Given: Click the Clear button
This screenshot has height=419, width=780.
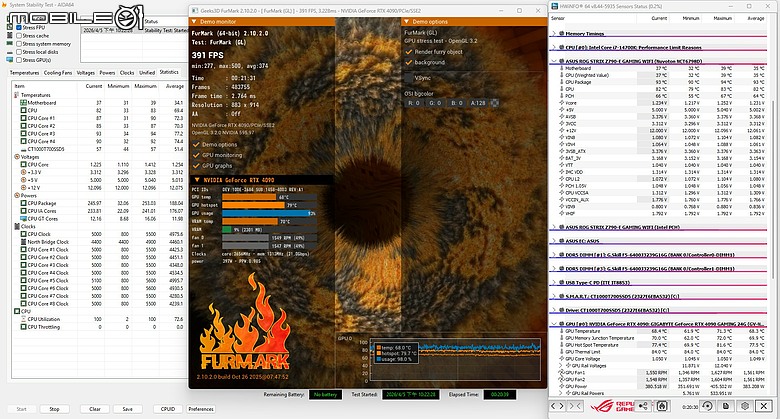Looking at the screenshot, I should tap(95, 409).
